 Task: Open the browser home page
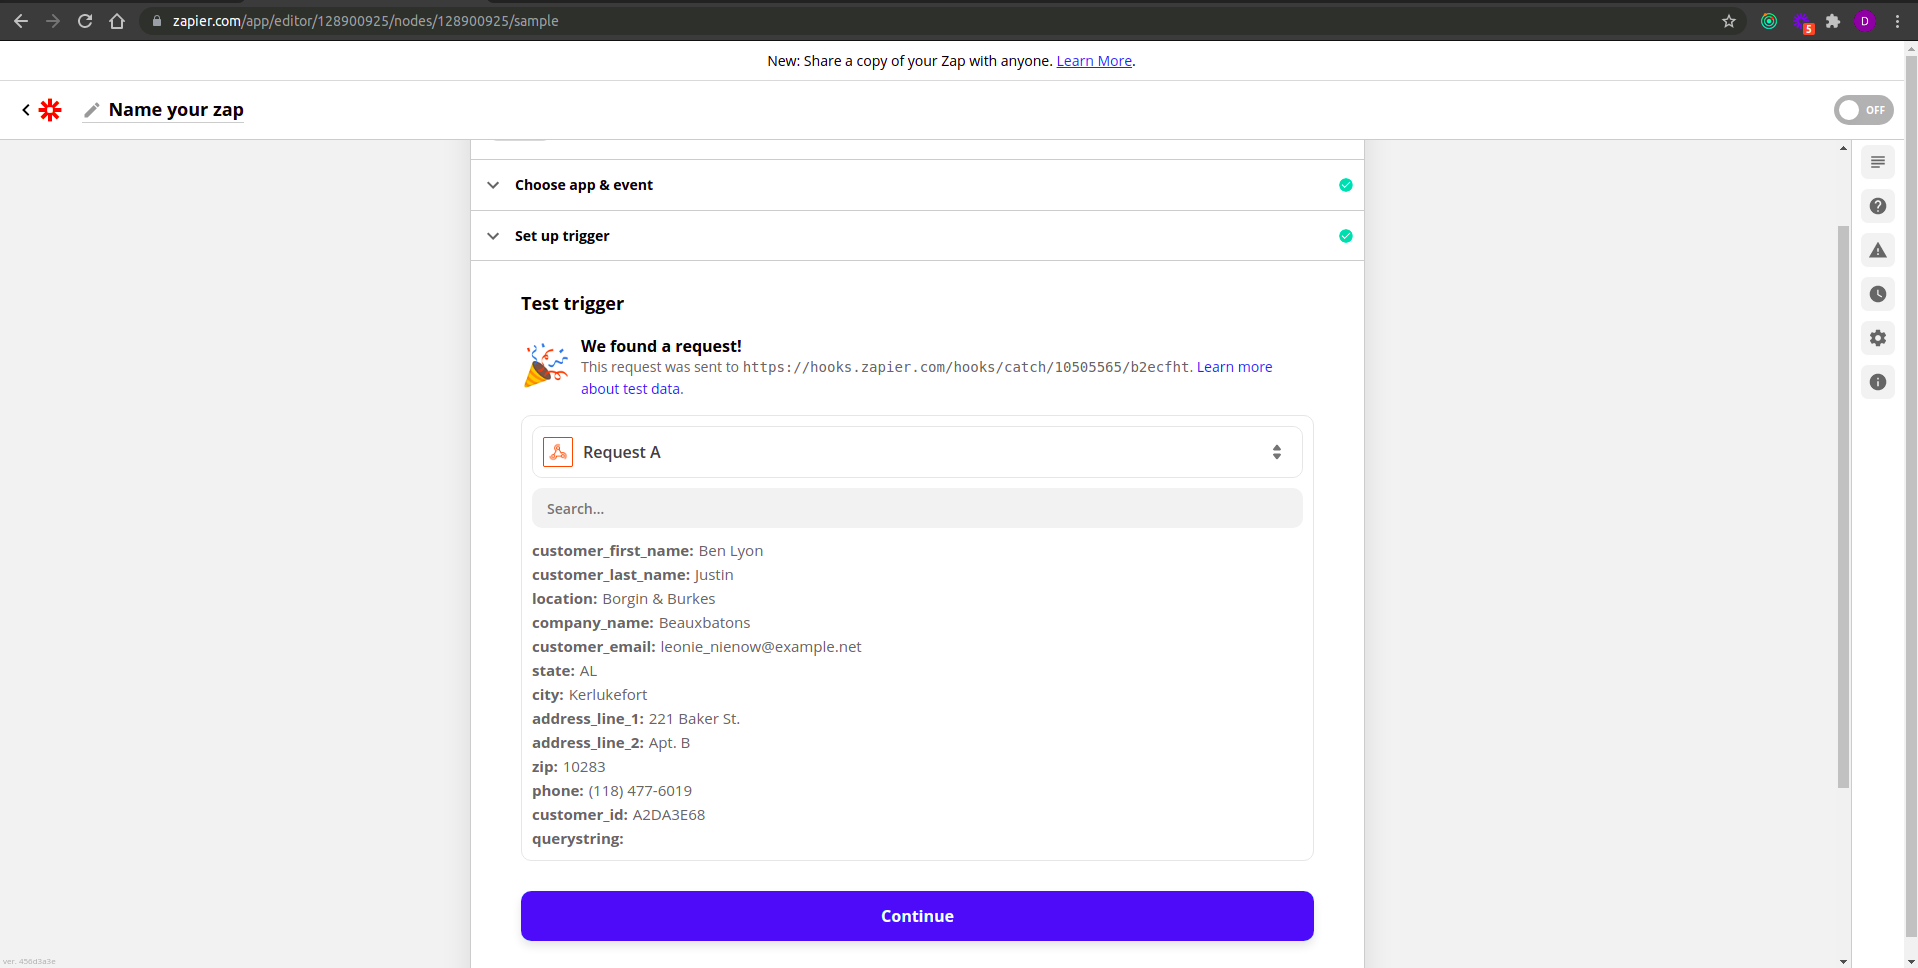[117, 21]
